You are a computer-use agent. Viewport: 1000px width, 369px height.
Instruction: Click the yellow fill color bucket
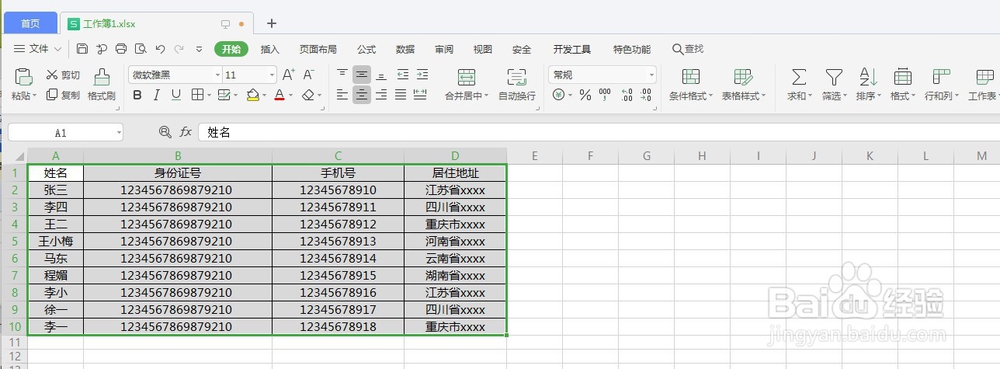253,95
